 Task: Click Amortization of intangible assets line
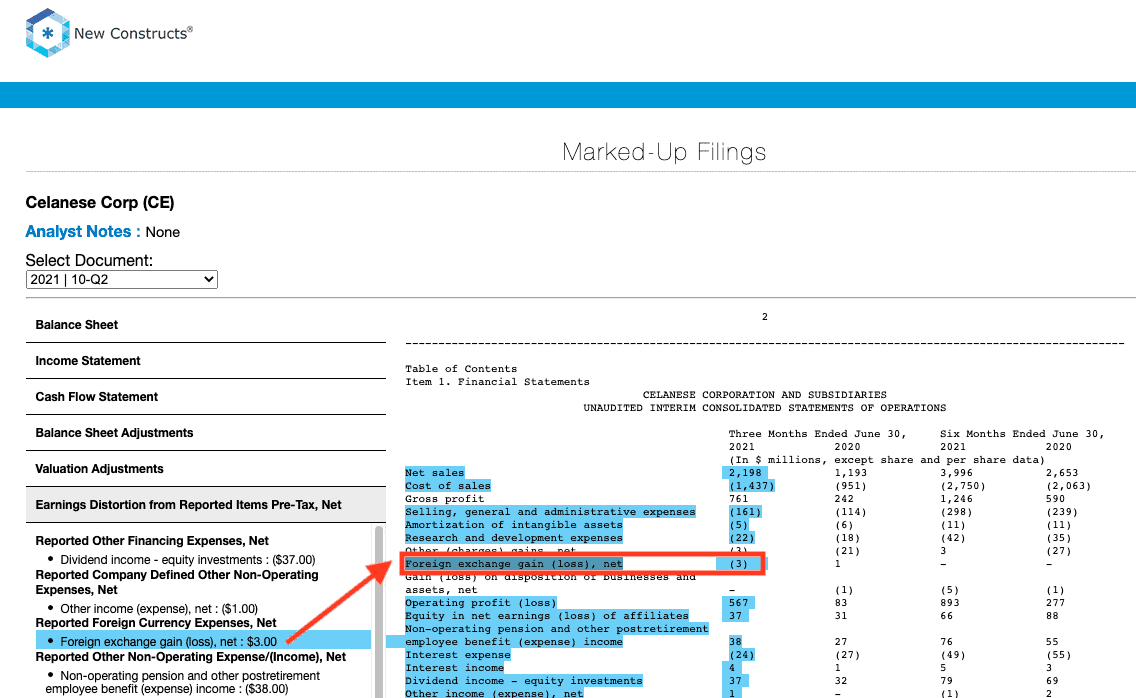pyautogui.click(x=513, y=525)
